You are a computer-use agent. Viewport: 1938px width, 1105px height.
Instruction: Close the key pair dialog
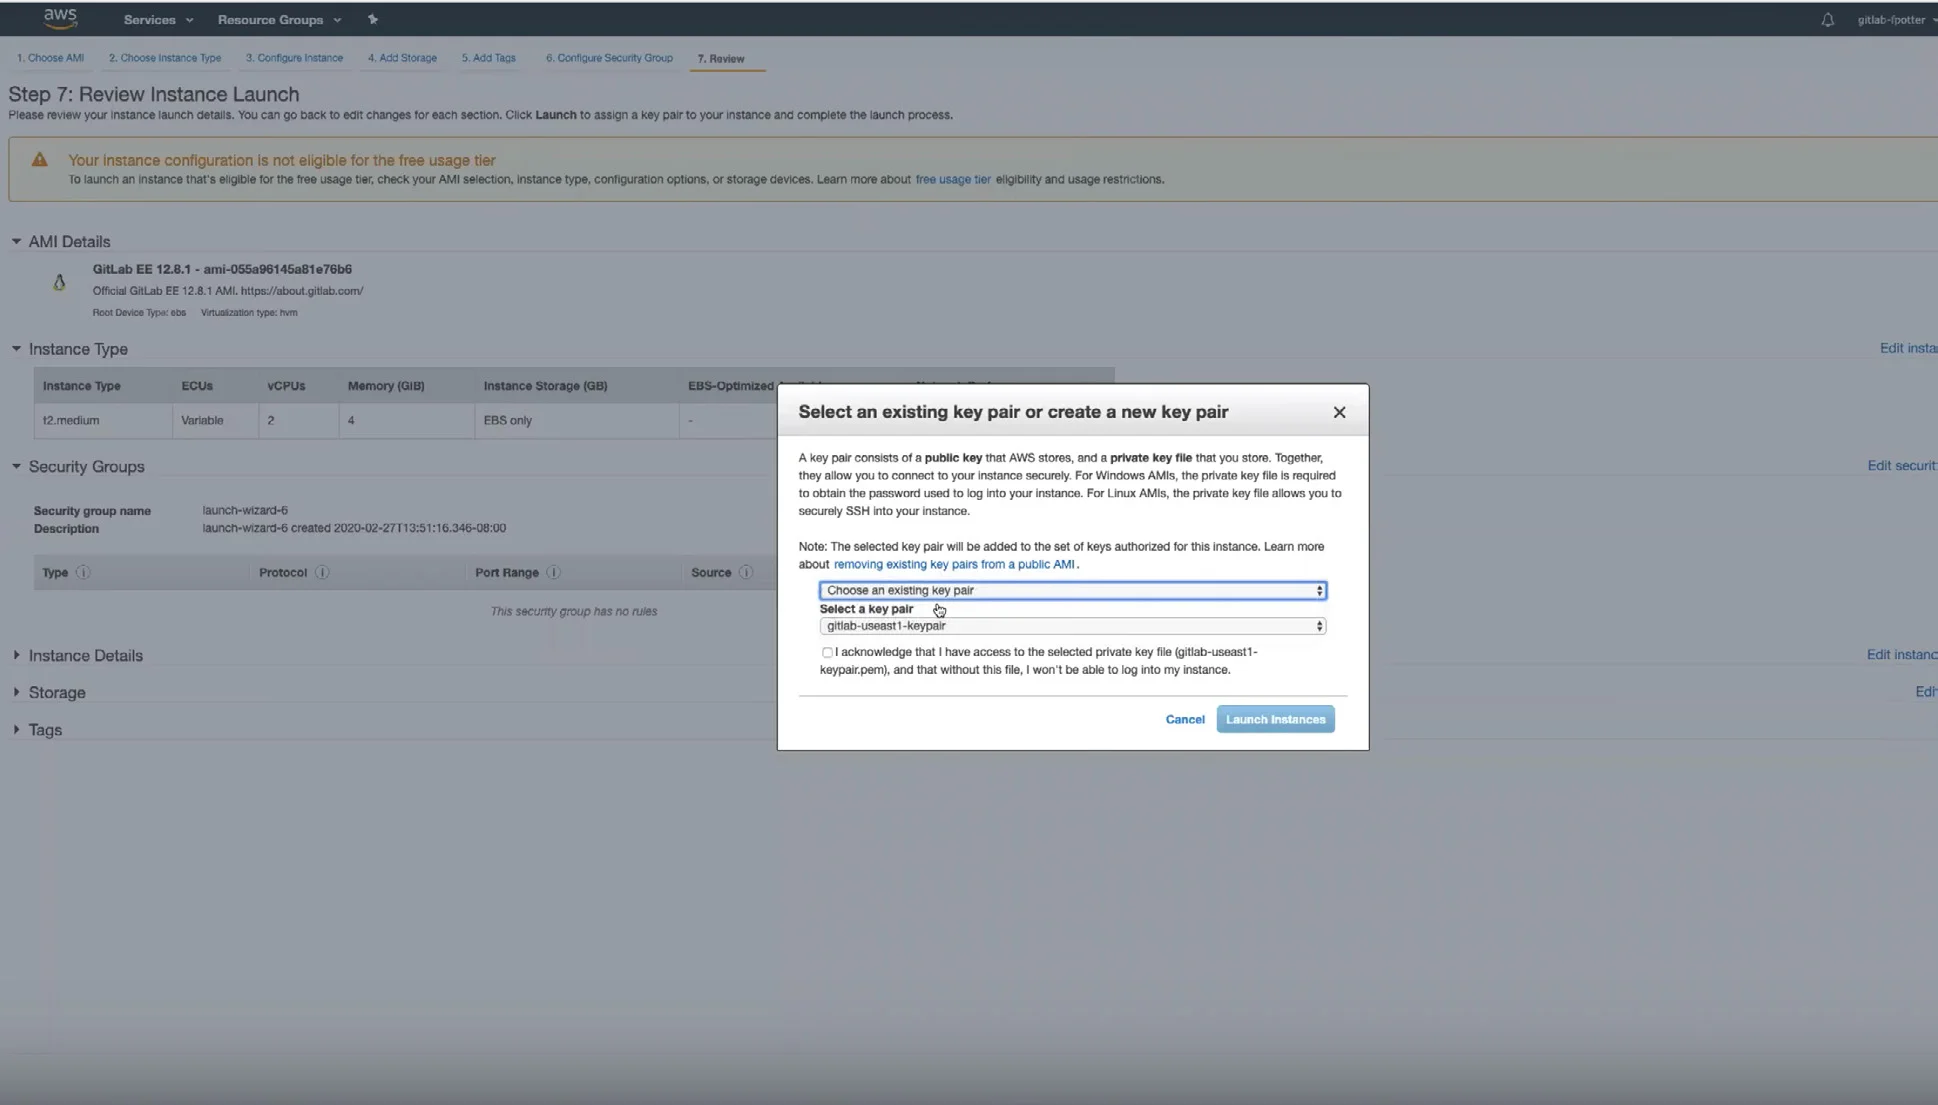click(x=1339, y=412)
